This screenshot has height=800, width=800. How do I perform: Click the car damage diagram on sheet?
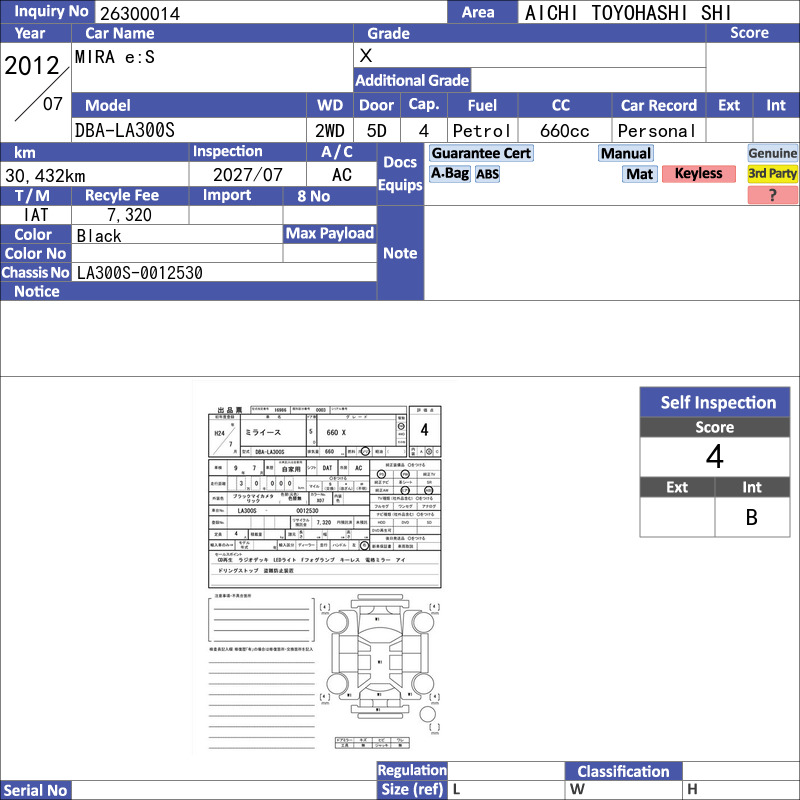click(379, 659)
